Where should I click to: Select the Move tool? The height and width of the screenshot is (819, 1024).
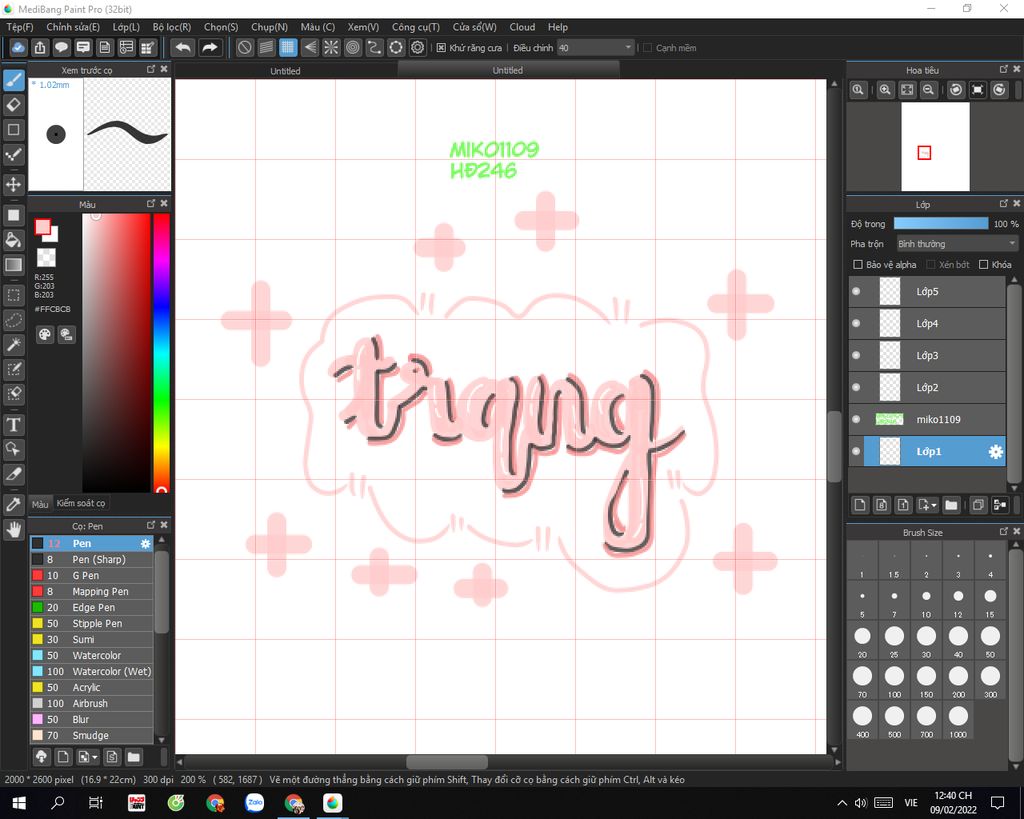click(14, 185)
